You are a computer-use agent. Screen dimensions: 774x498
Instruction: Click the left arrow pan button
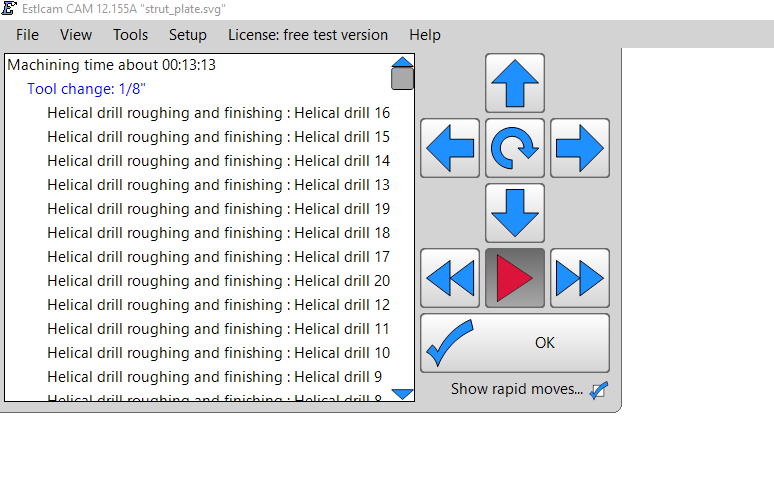pyautogui.click(x=450, y=148)
